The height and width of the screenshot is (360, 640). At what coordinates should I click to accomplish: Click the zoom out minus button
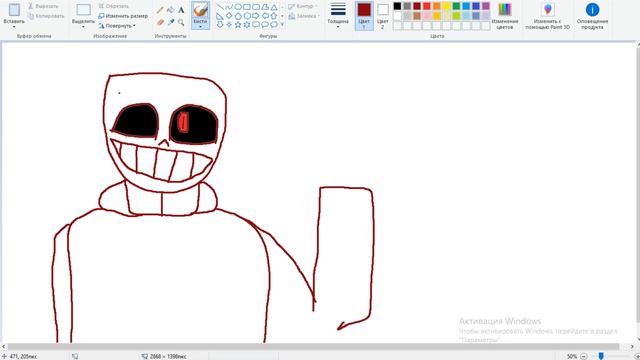point(584,356)
